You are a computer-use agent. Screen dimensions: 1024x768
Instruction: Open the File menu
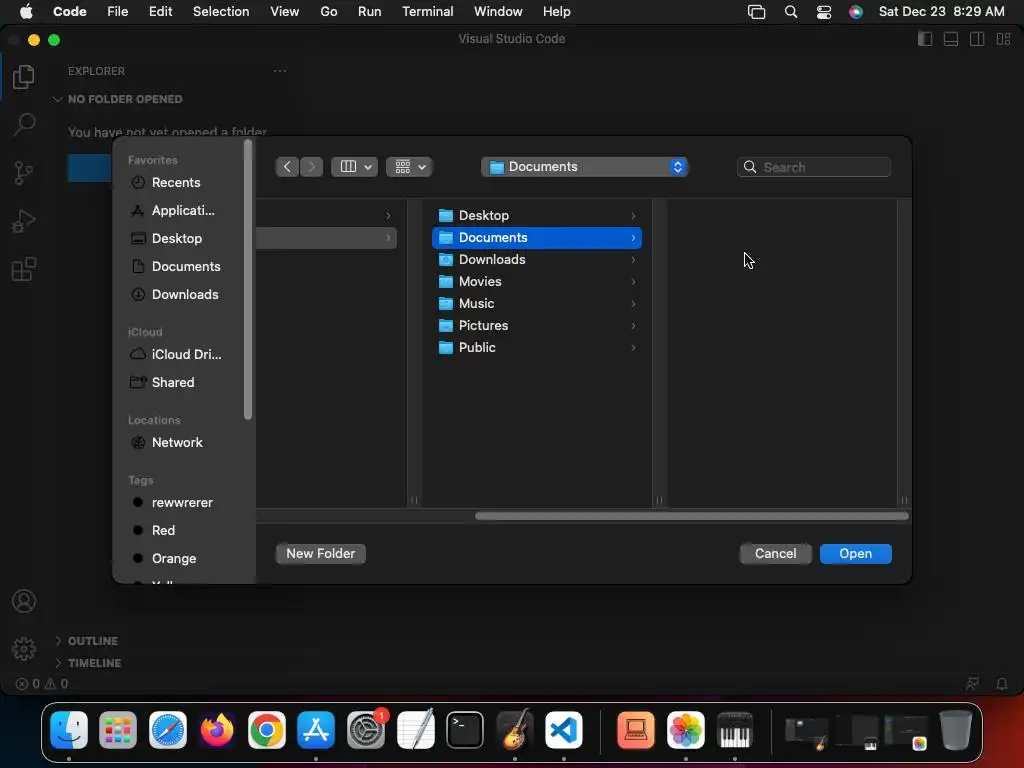click(x=118, y=12)
